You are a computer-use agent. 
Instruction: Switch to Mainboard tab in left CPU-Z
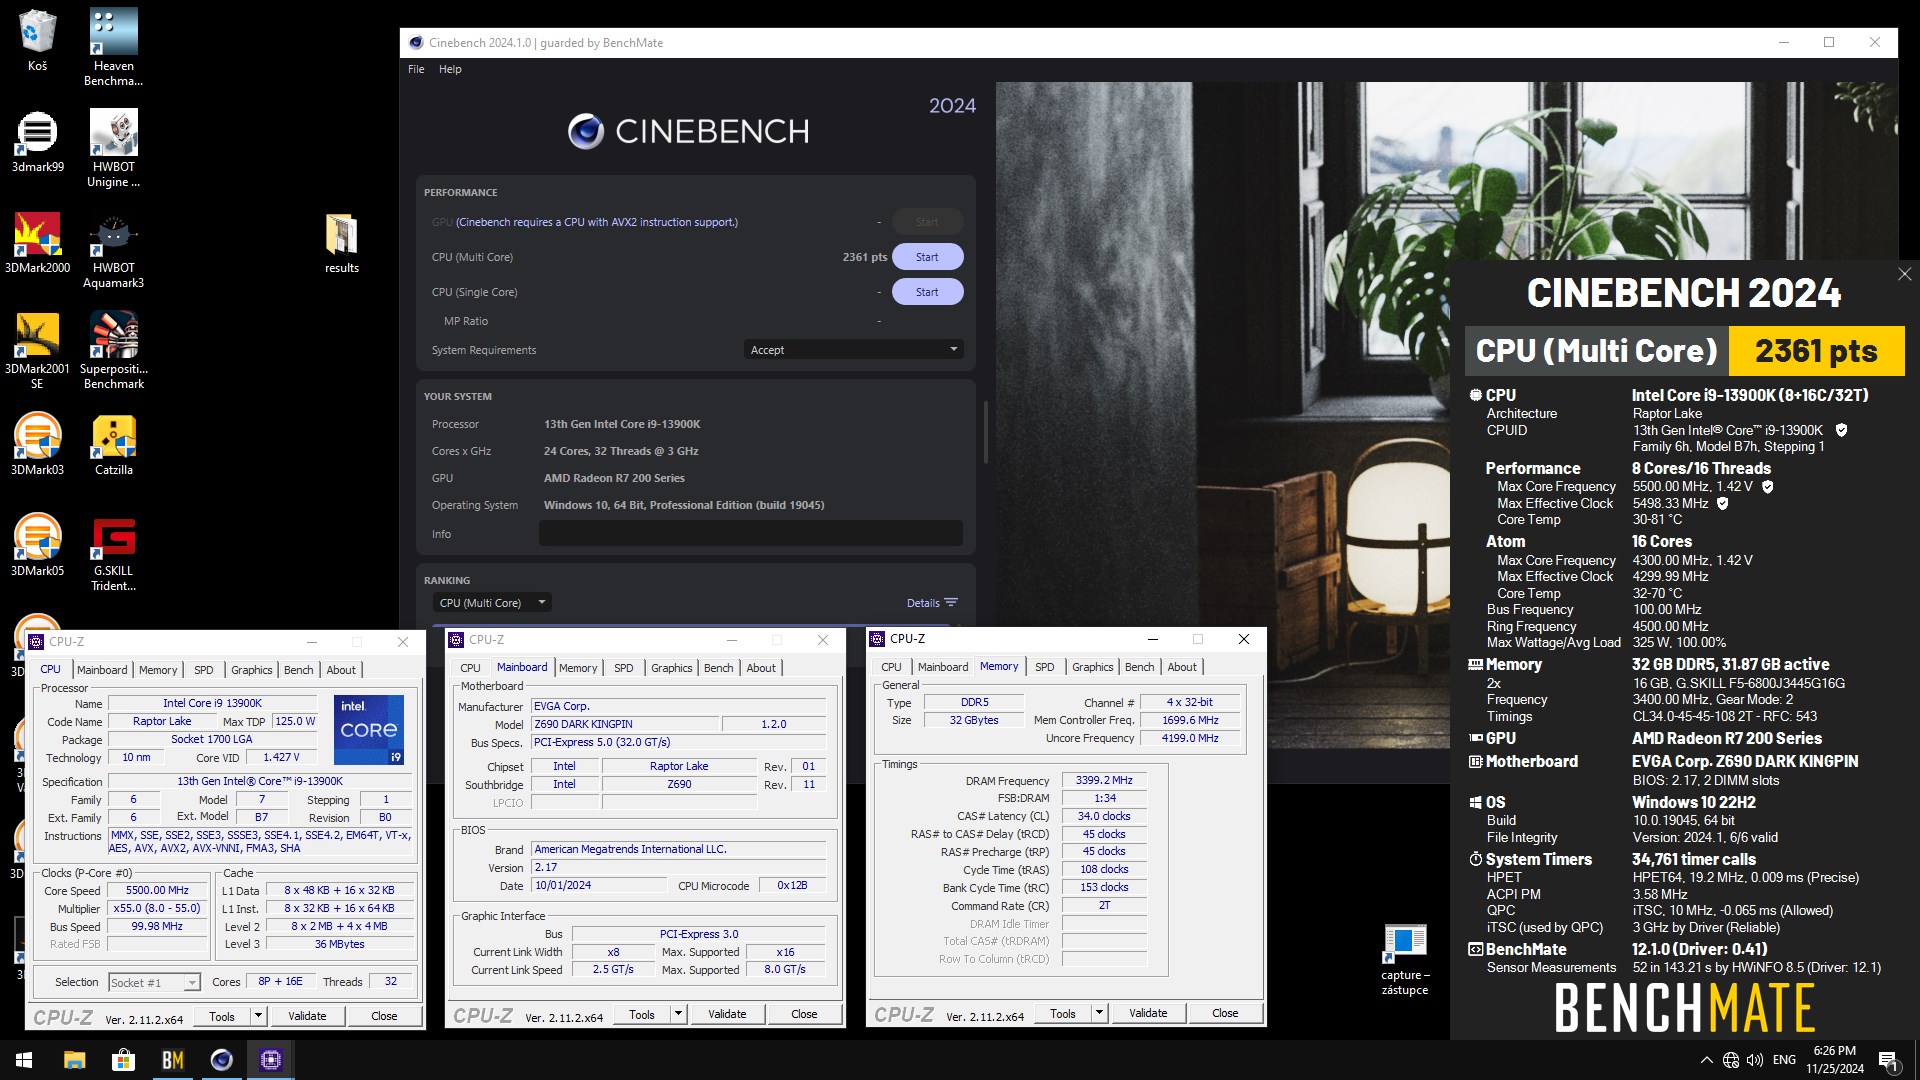102,670
